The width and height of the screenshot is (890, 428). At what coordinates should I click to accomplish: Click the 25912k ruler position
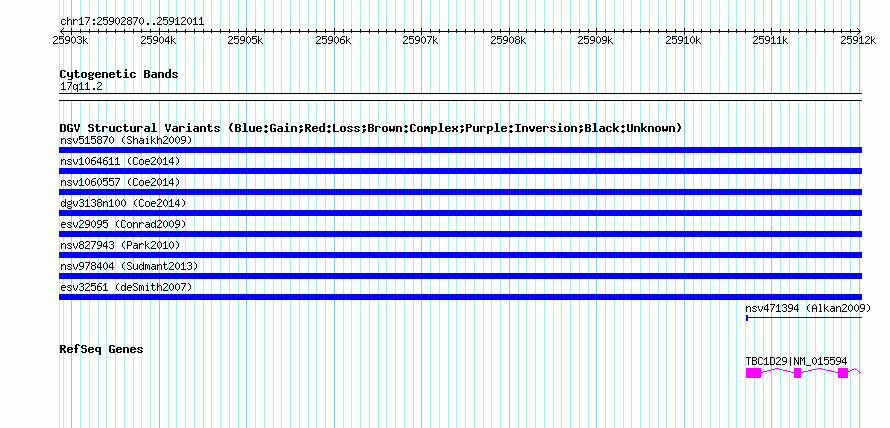[x=859, y=40]
